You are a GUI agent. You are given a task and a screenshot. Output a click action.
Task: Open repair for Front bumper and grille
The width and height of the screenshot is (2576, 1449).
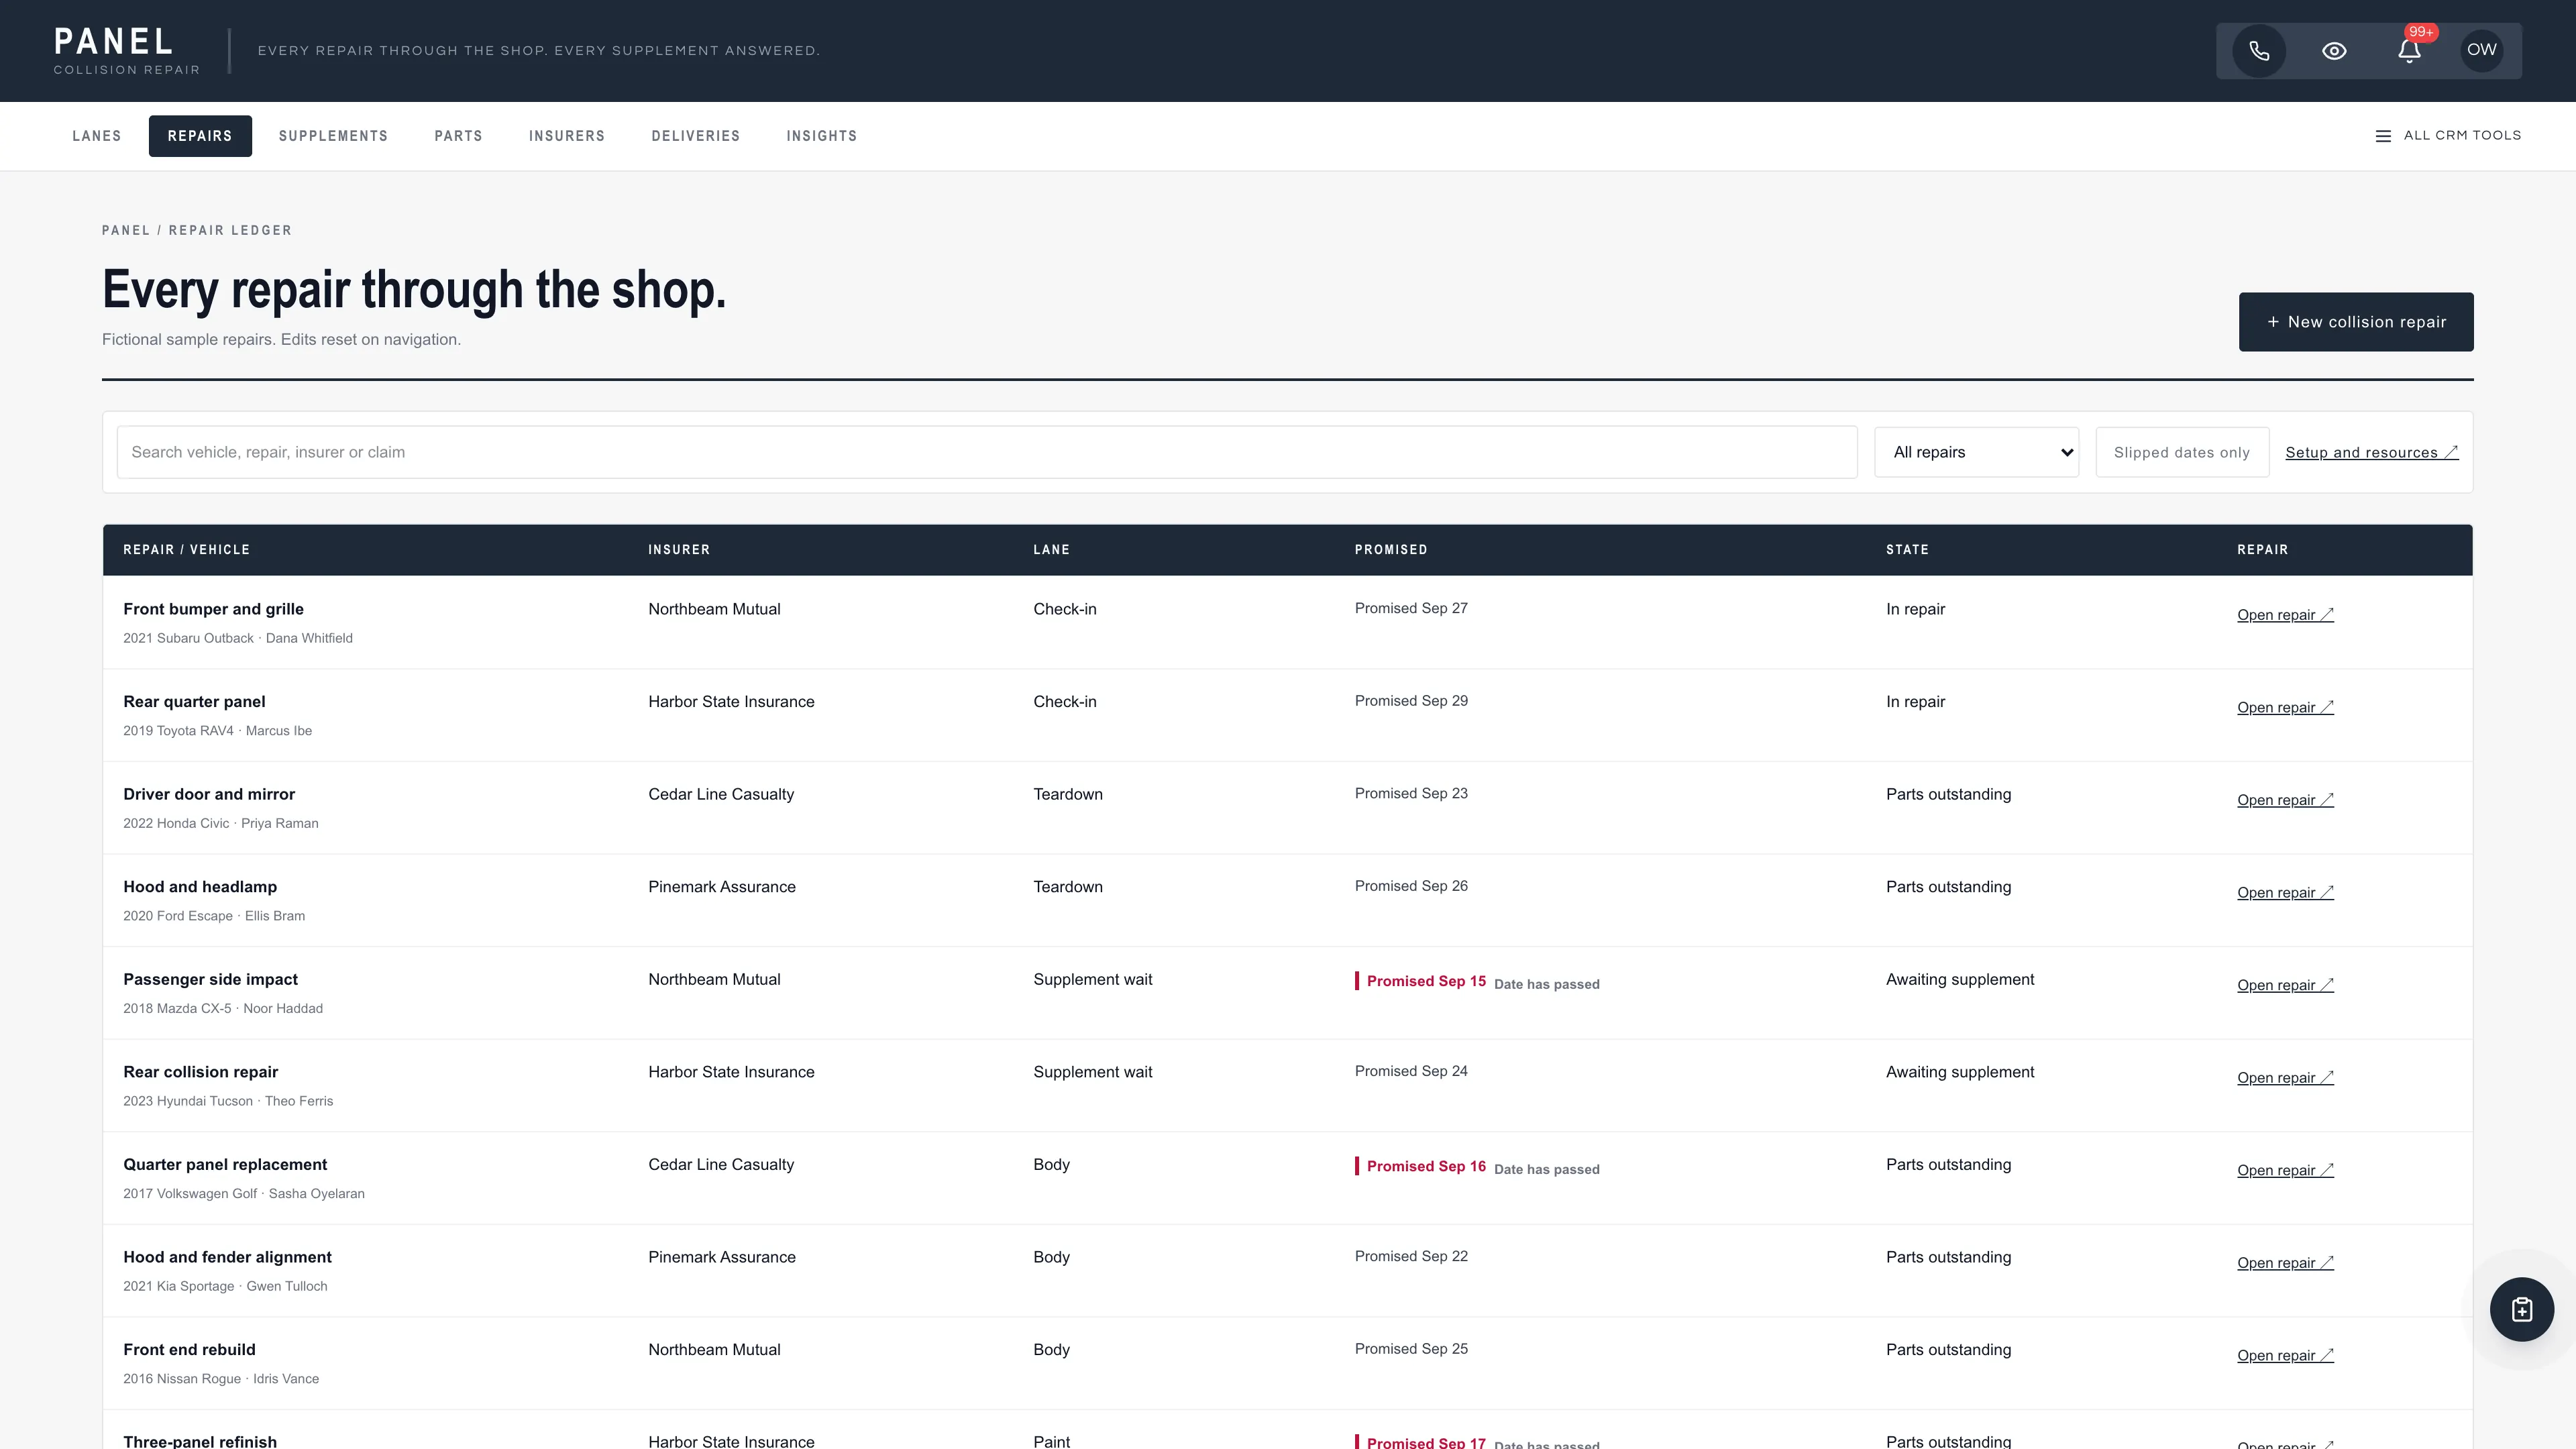coord(2285,615)
